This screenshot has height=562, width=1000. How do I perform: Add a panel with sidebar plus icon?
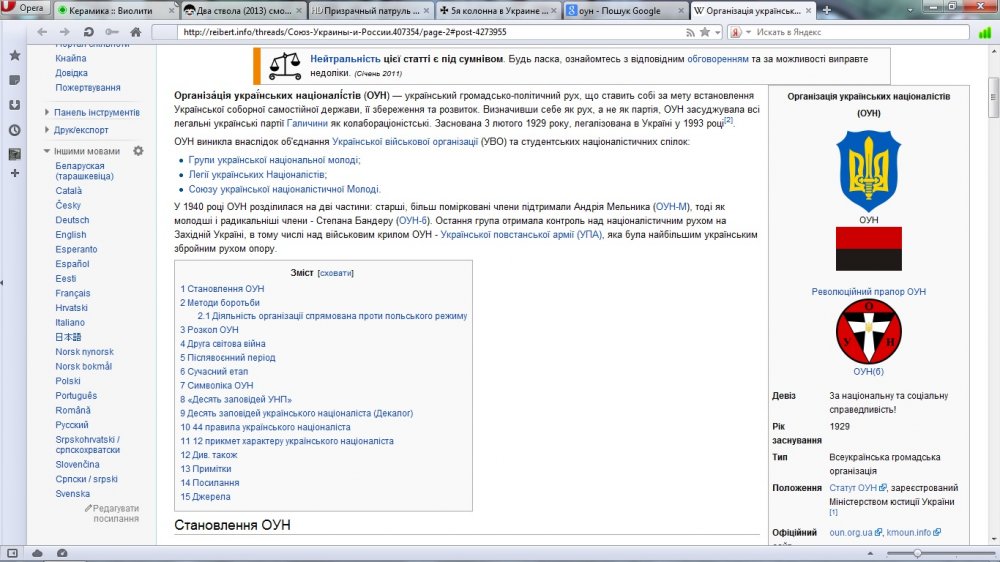point(15,173)
